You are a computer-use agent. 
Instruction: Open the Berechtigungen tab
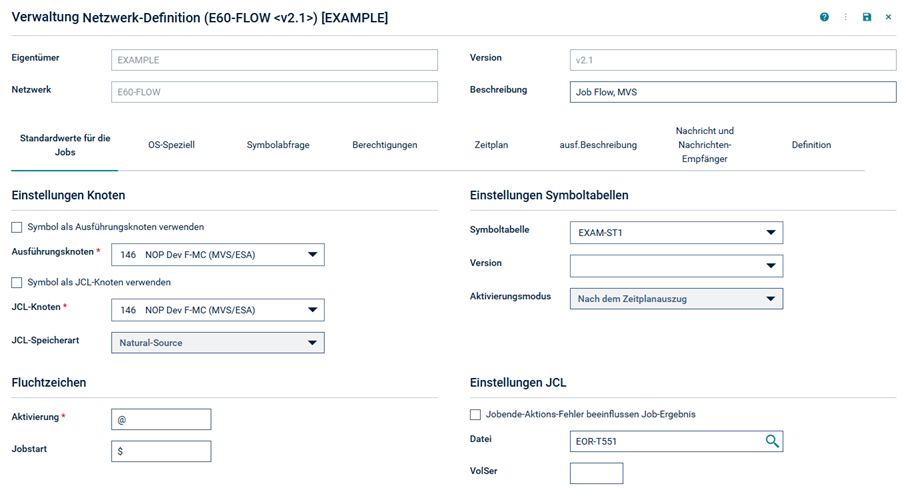pos(385,145)
